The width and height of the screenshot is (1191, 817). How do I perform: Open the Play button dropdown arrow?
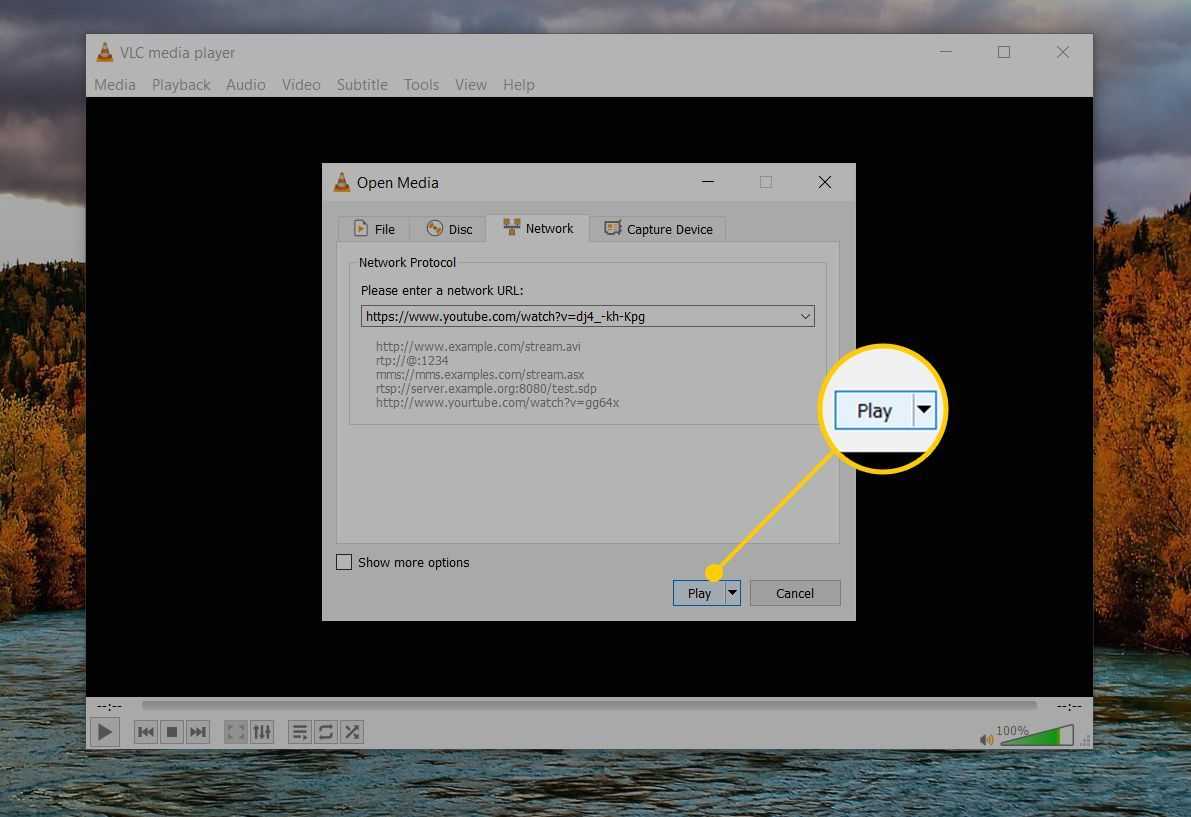[732, 593]
